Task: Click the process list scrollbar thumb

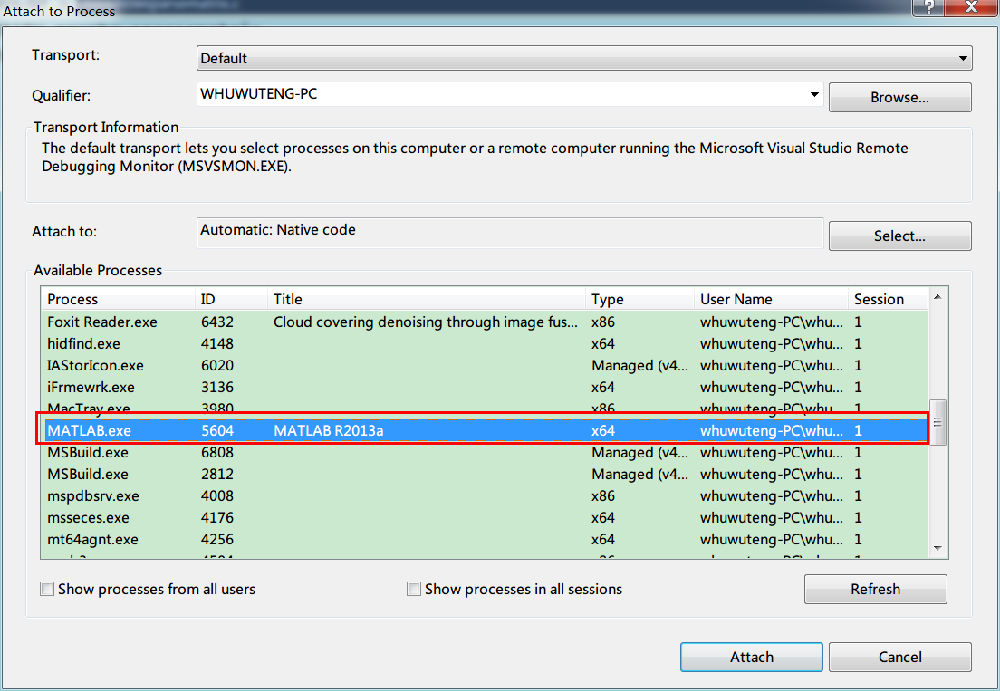Action: (938, 422)
